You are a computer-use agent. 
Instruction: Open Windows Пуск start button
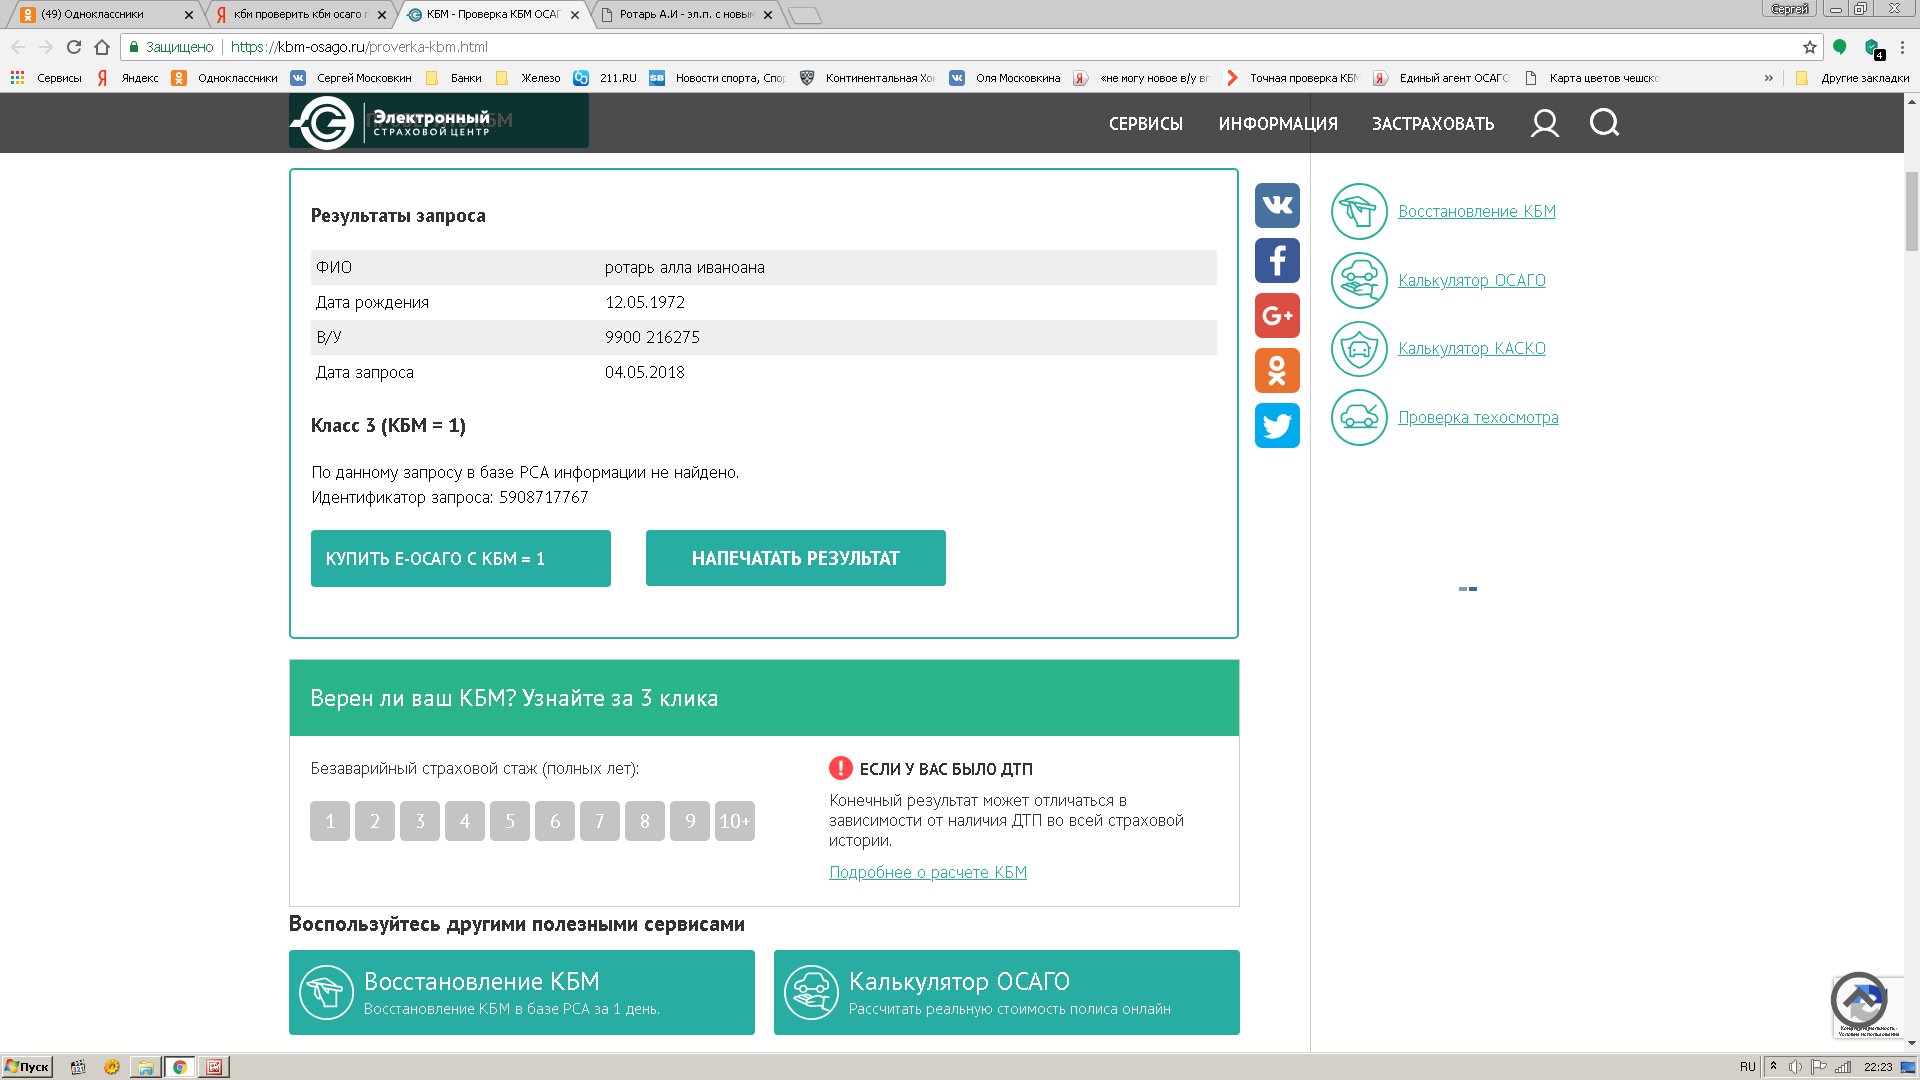28,1067
